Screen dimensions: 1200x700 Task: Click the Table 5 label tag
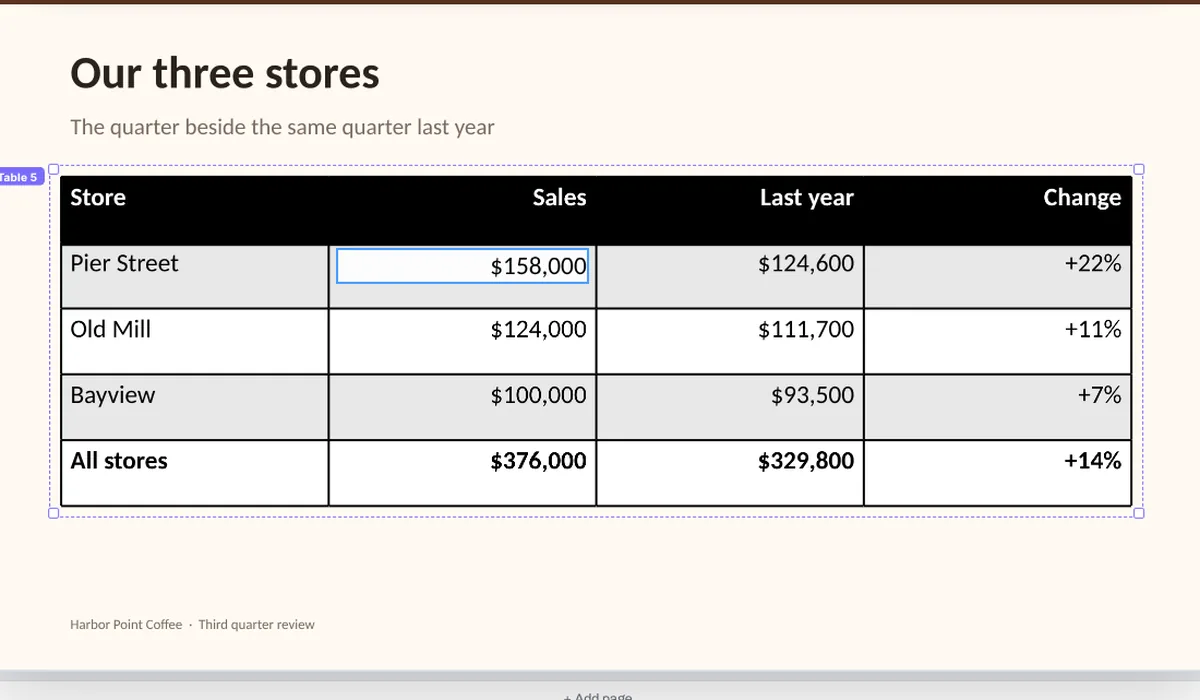coord(20,177)
